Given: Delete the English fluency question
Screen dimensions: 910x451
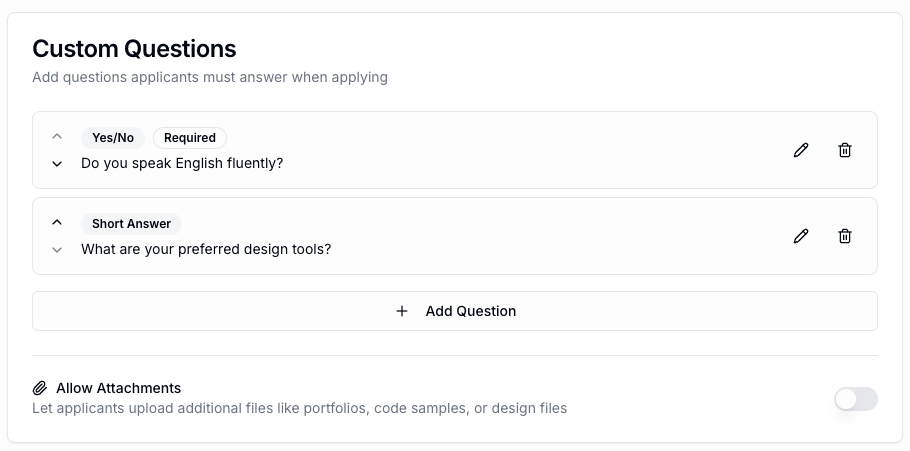Looking at the screenshot, I should pyautogui.click(x=845, y=150).
